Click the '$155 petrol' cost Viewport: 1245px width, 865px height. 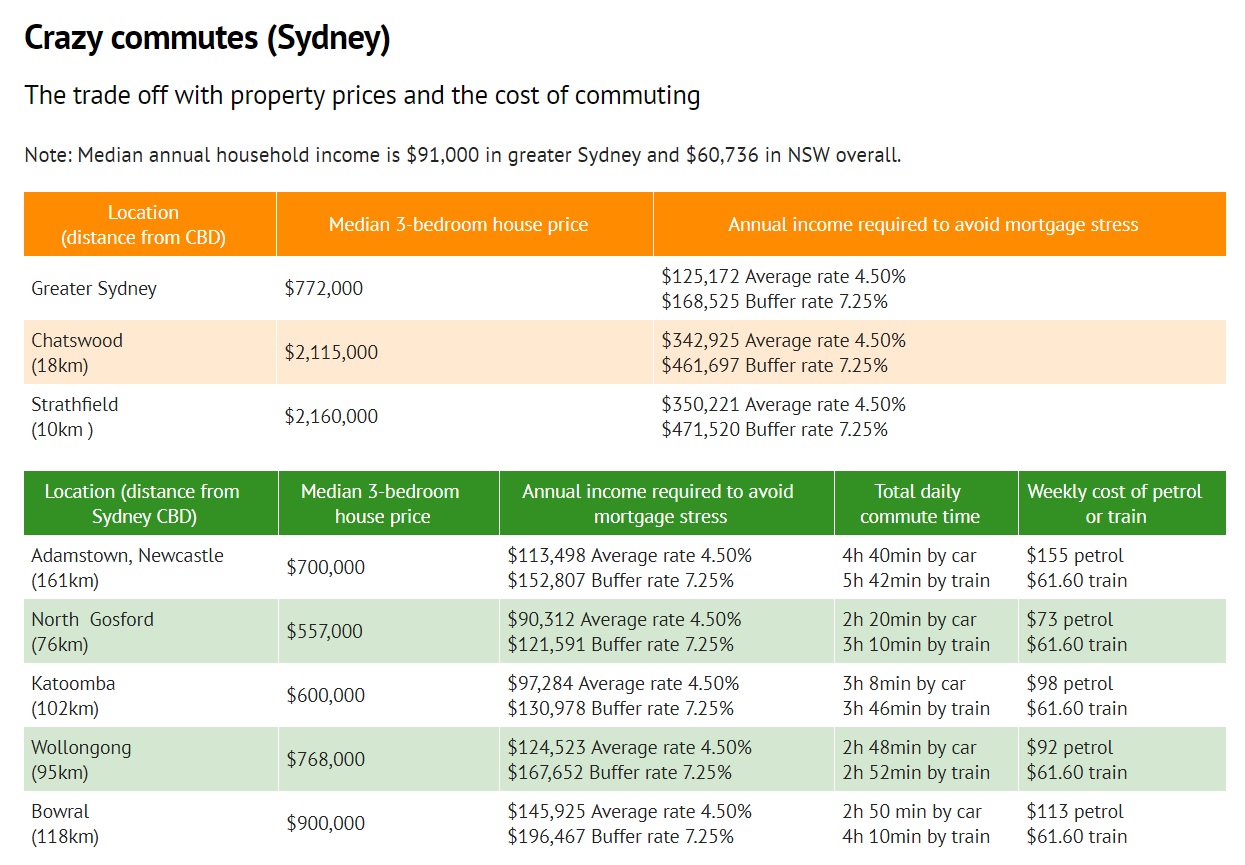[1075, 556]
